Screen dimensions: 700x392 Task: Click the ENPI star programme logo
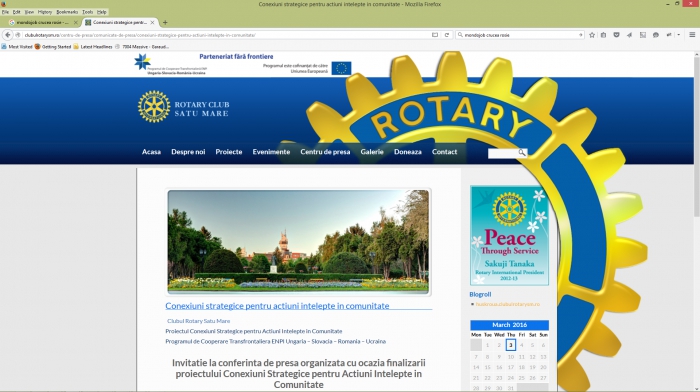pyautogui.click(x=143, y=62)
